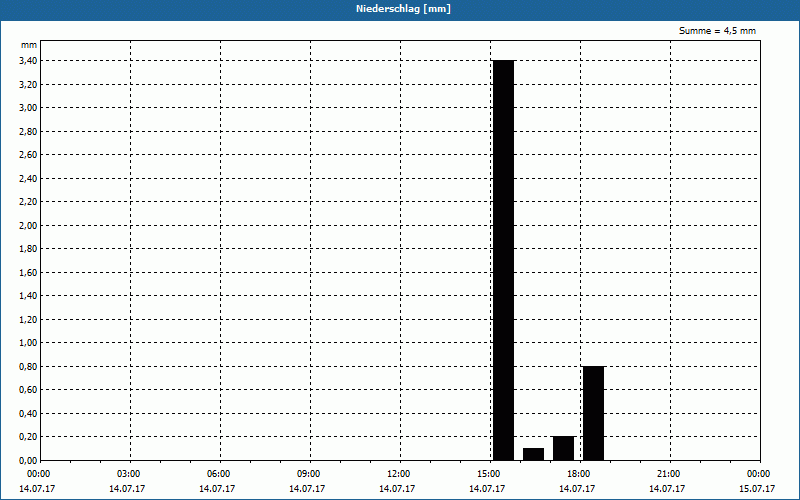Image resolution: width=800 pixels, height=500 pixels.
Task: Click the 0,00 y-axis label
Action: [x=28, y=461]
